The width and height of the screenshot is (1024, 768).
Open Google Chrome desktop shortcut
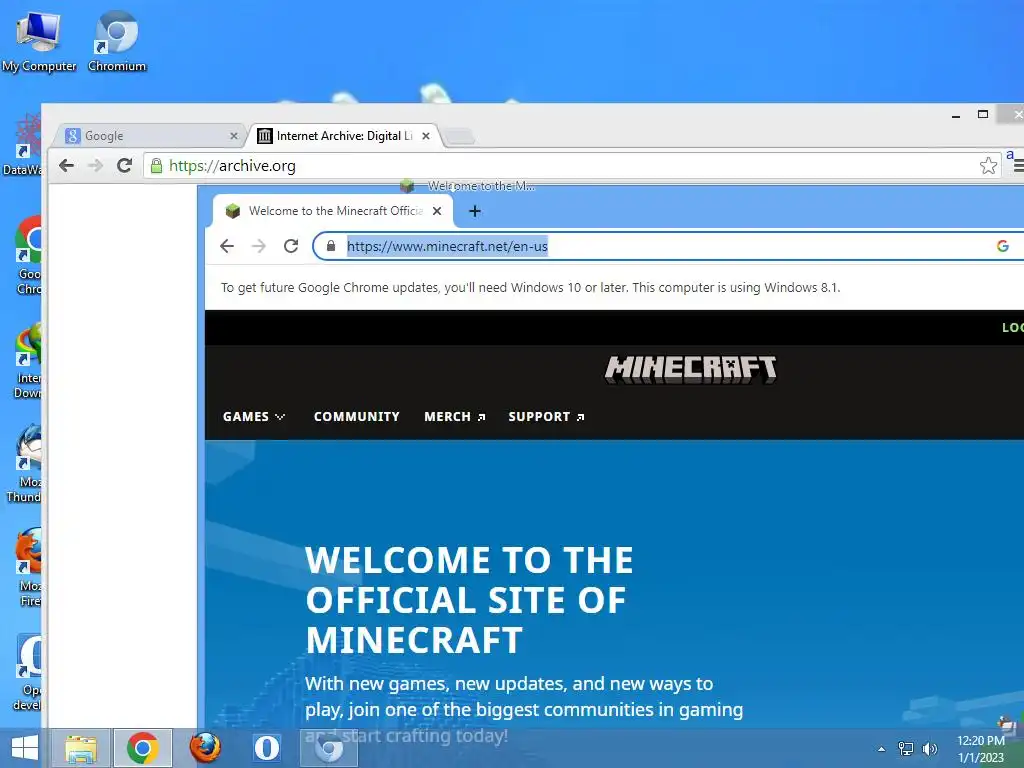click(29, 255)
